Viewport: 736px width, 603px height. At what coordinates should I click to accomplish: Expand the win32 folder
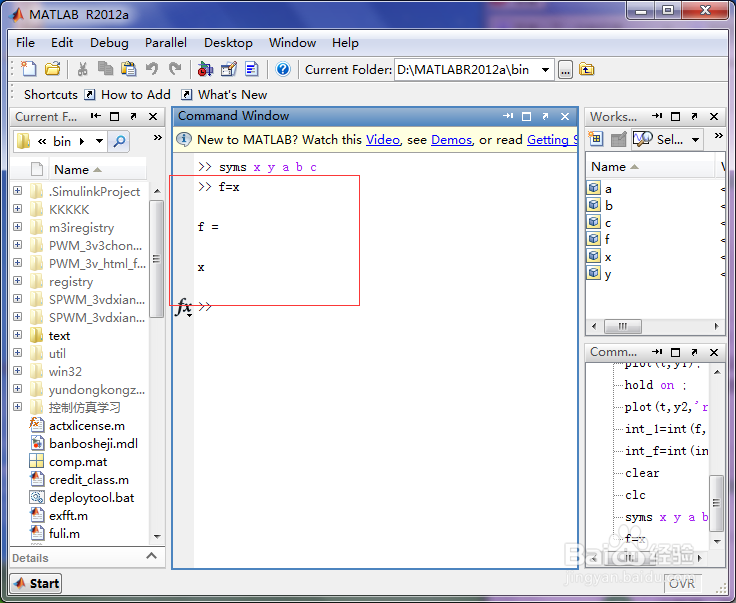(17, 371)
